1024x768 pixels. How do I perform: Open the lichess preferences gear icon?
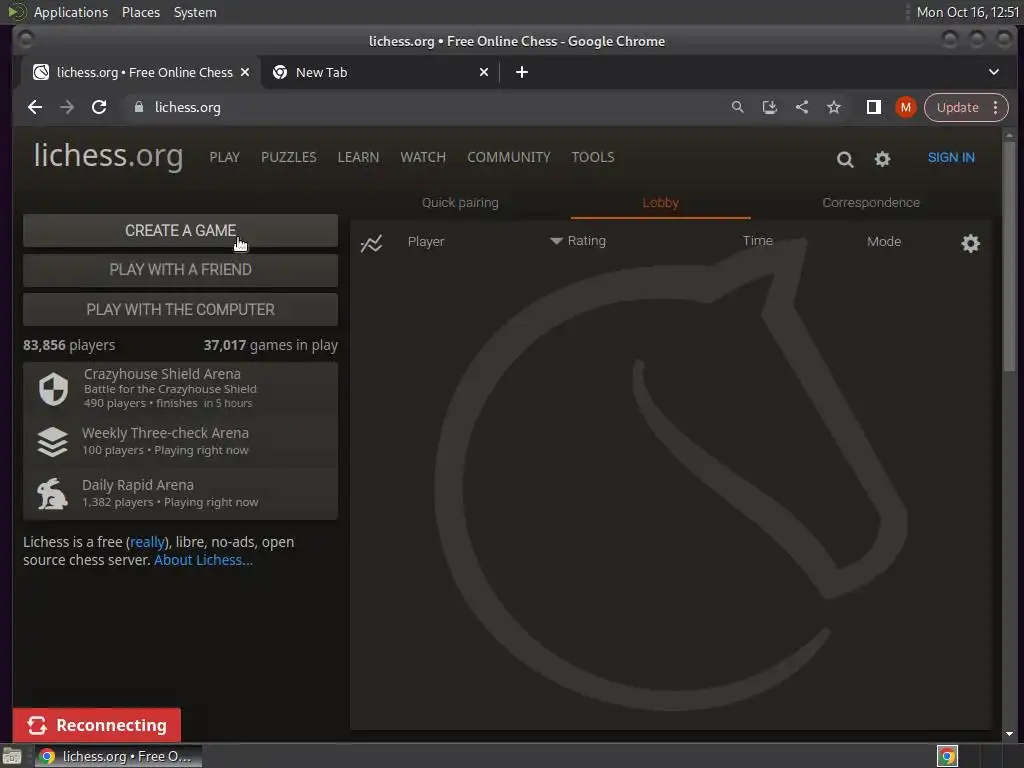pos(882,159)
